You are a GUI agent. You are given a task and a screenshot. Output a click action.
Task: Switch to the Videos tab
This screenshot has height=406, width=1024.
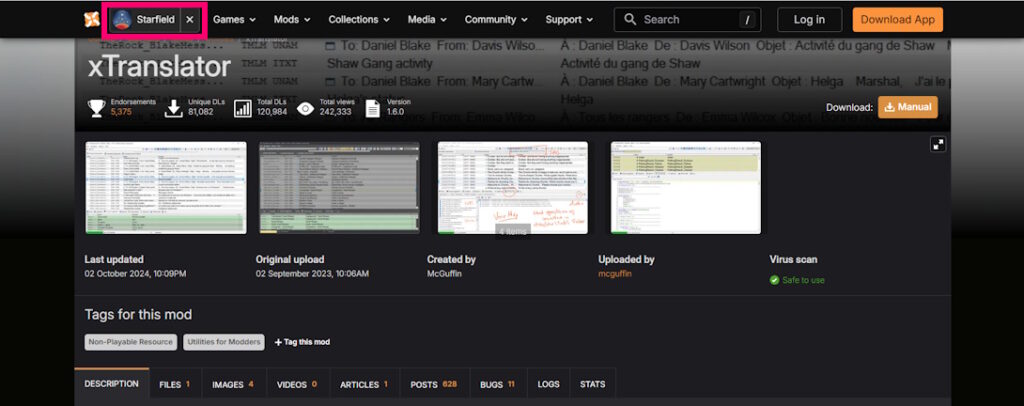coord(297,384)
